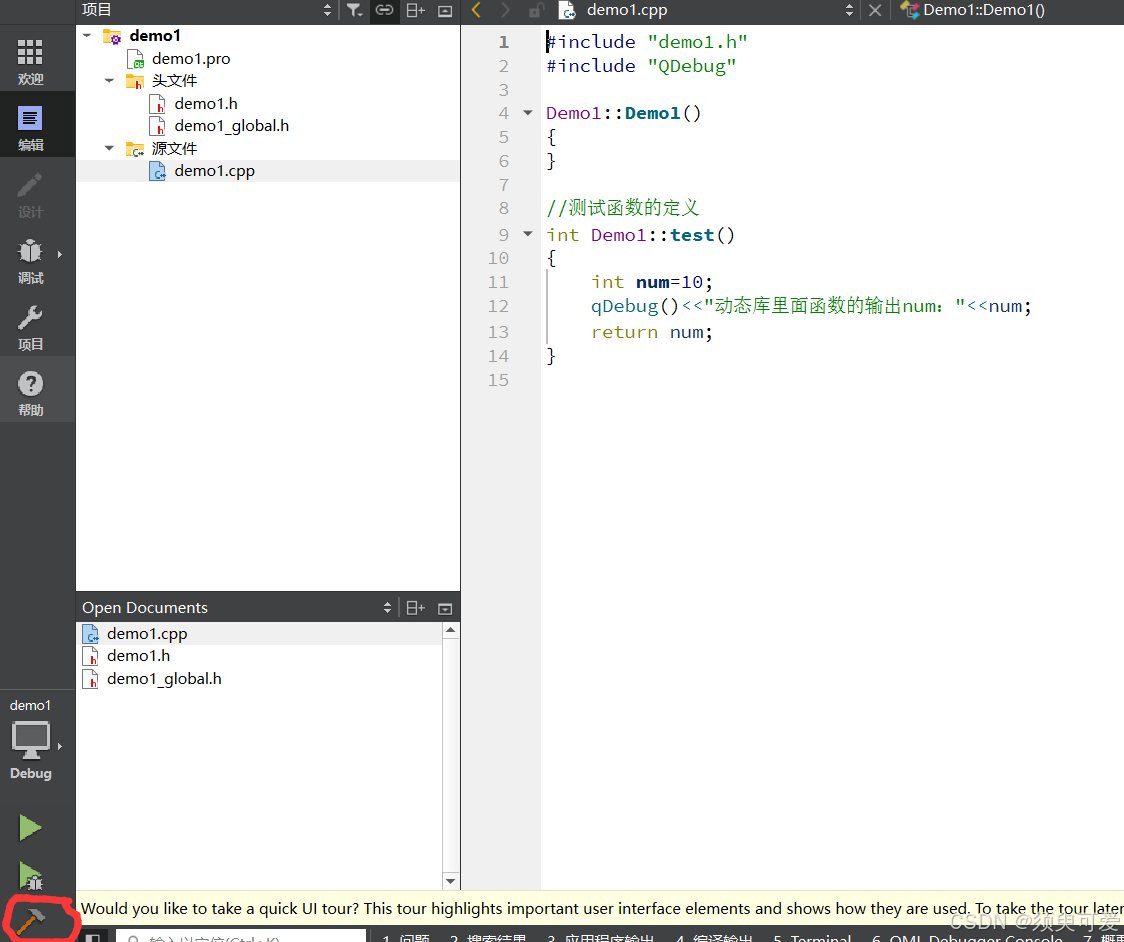
Task: Collapse the 源文件 sources folder
Action: coord(110,148)
